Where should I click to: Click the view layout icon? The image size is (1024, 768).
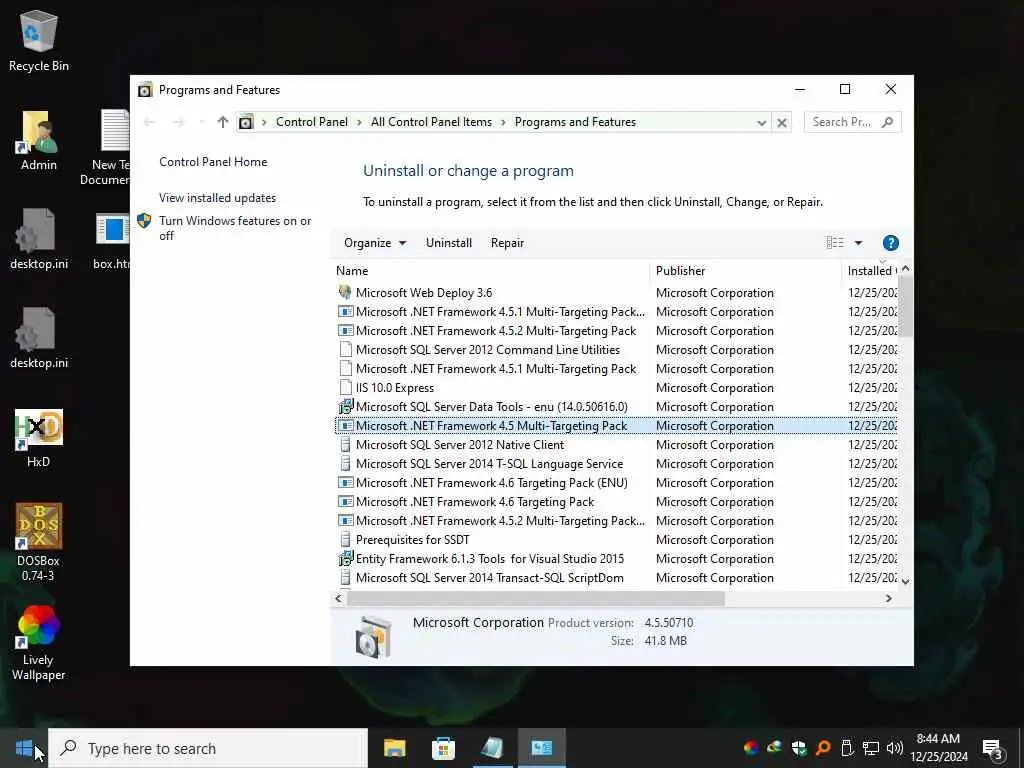click(x=835, y=243)
